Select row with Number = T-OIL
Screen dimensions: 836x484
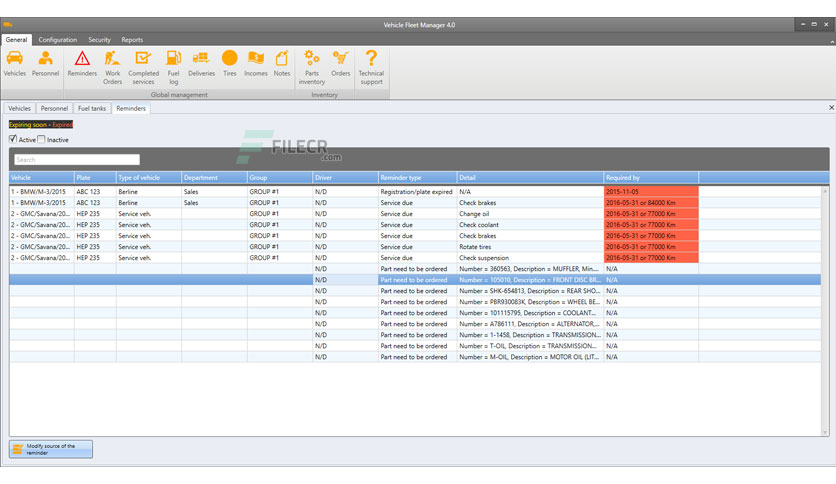[415, 346]
